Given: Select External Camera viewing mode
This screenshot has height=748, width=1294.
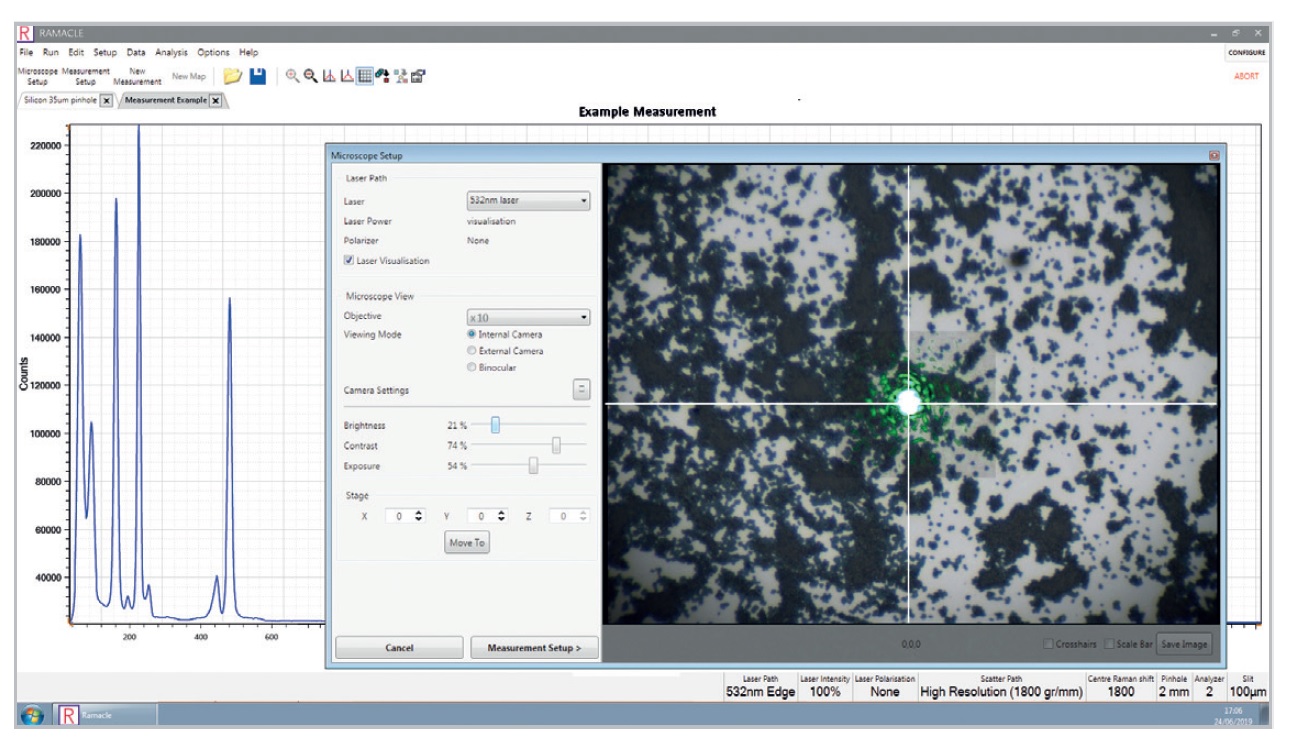Looking at the screenshot, I should (x=472, y=351).
